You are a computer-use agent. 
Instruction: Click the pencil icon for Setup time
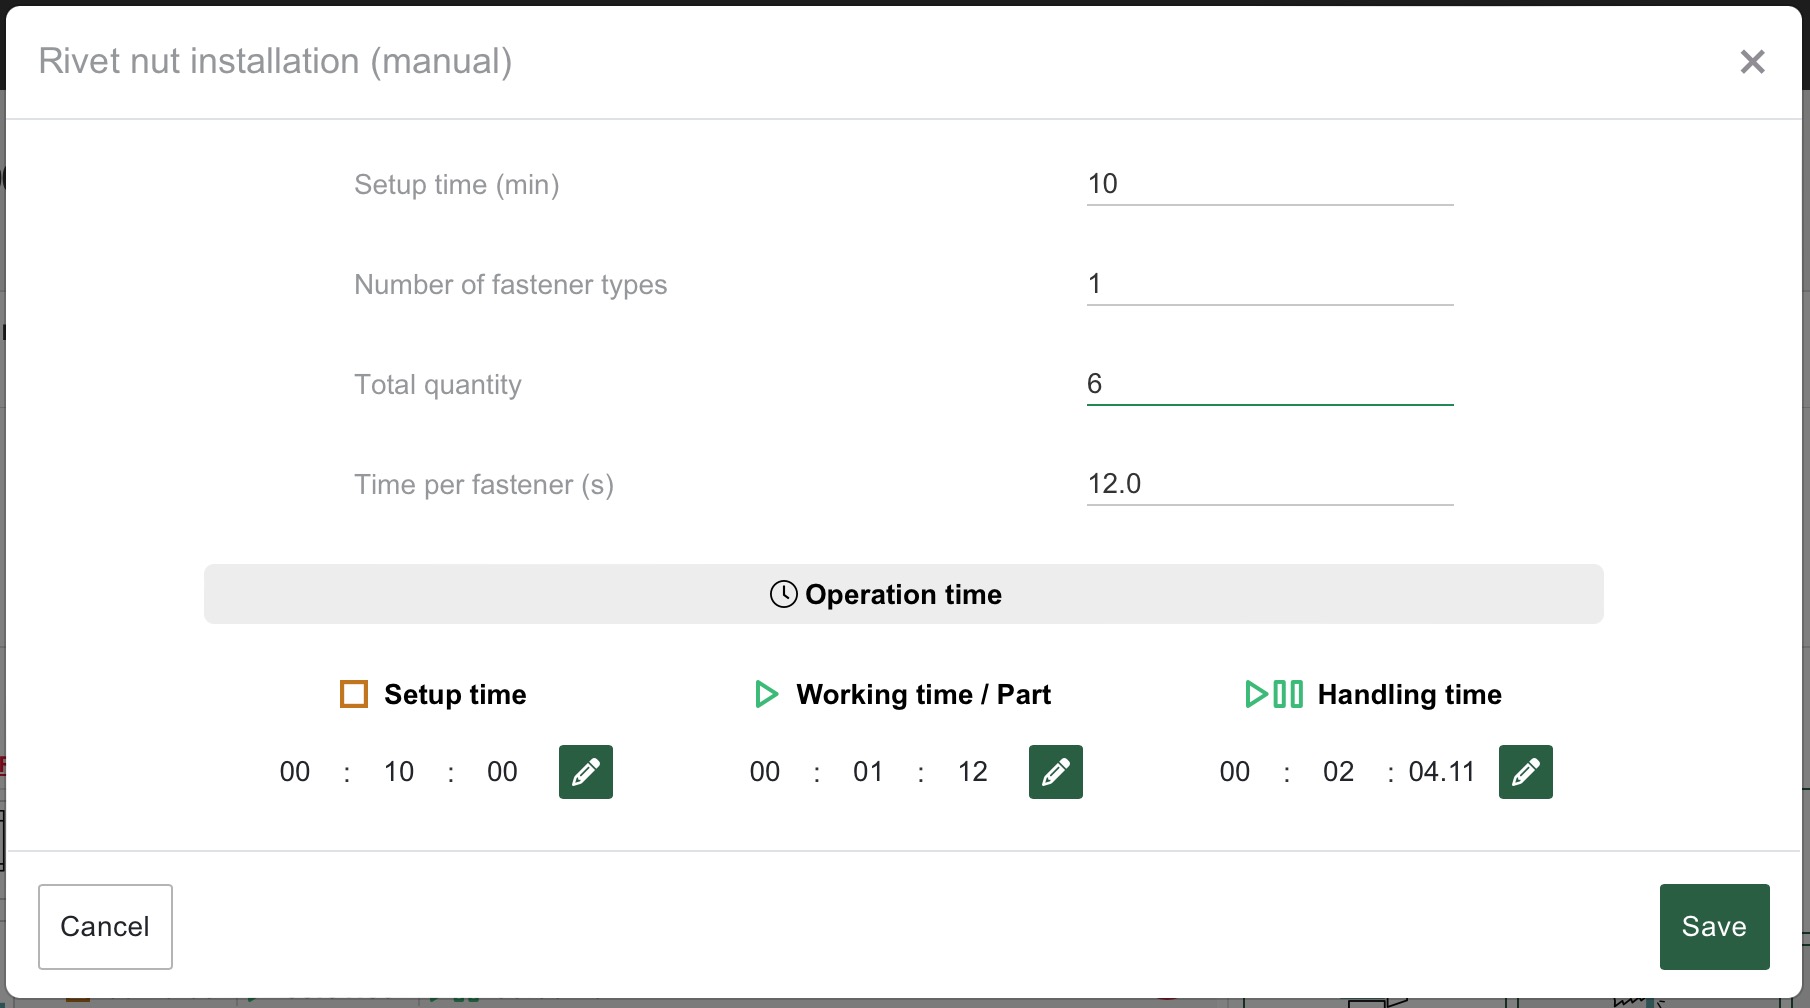(x=585, y=772)
